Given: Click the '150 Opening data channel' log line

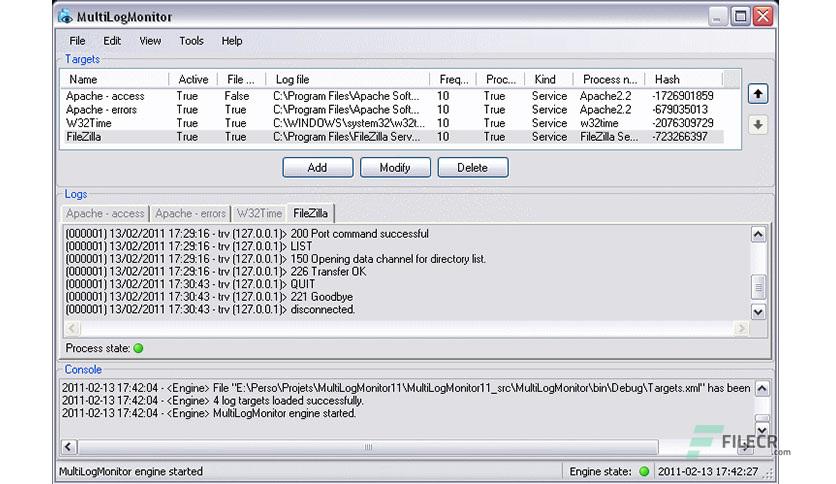Looking at the screenshot, I should pos(276,259).
